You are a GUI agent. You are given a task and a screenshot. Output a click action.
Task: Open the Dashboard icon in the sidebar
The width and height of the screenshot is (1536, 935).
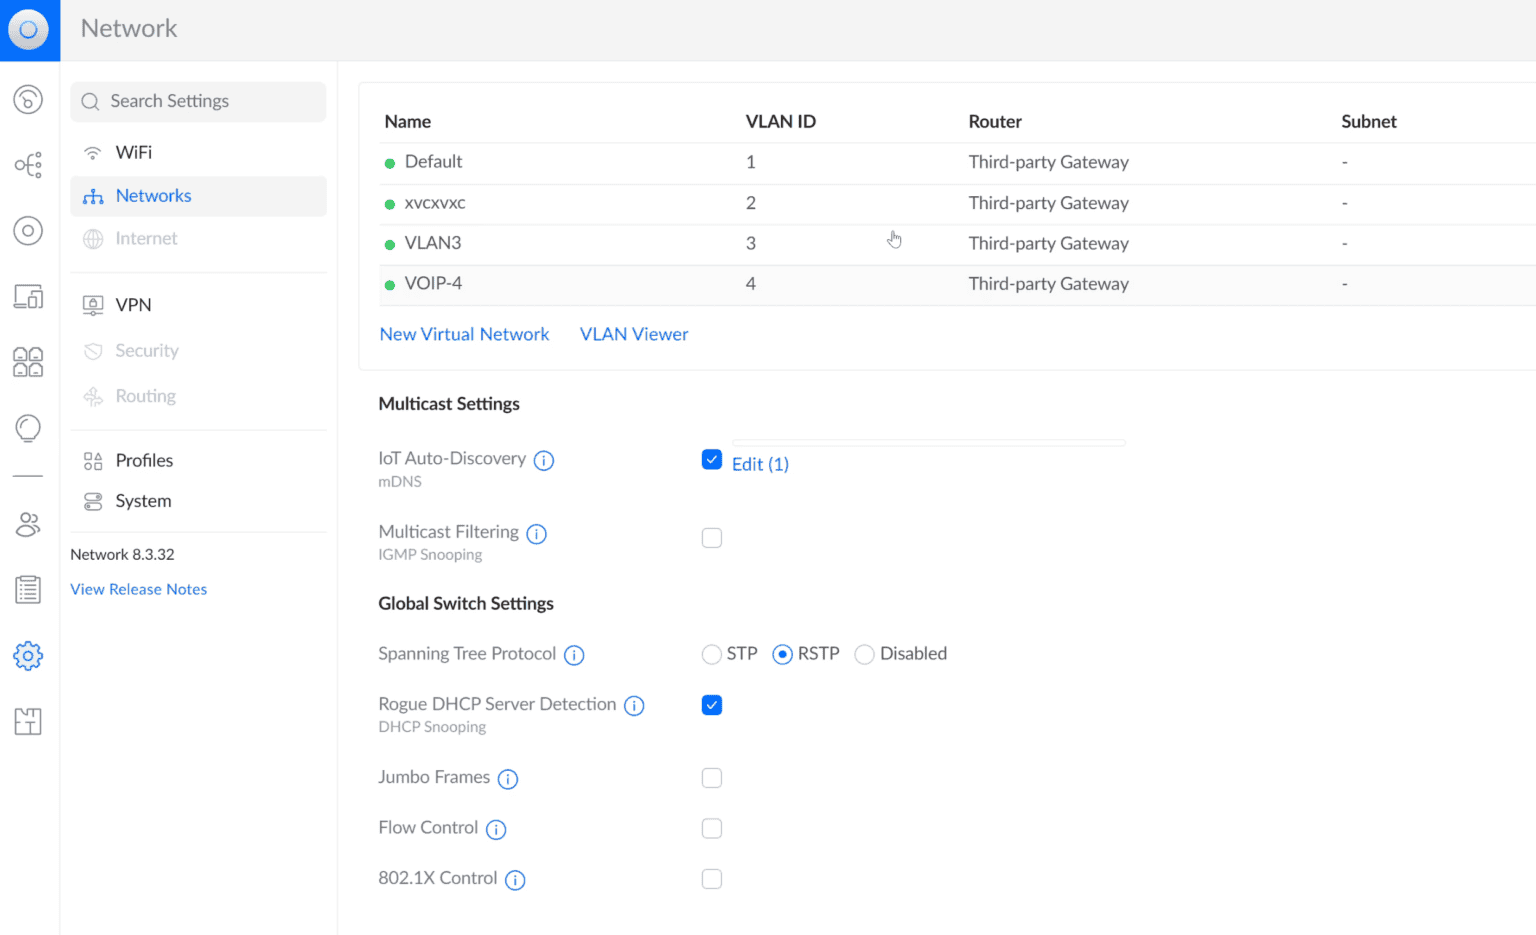point(28,99)
